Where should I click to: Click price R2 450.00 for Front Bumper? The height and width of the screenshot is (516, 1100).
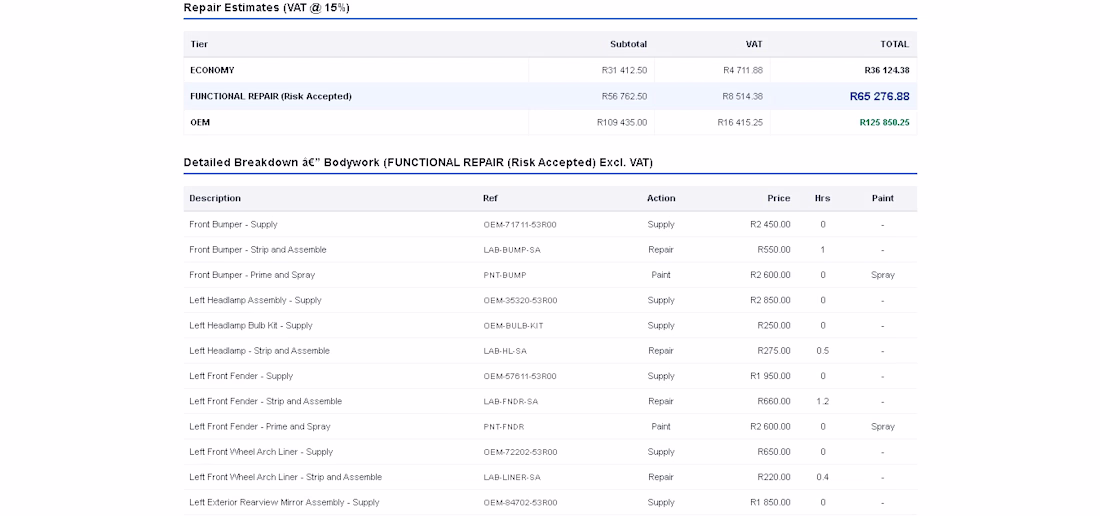[770, 224]
